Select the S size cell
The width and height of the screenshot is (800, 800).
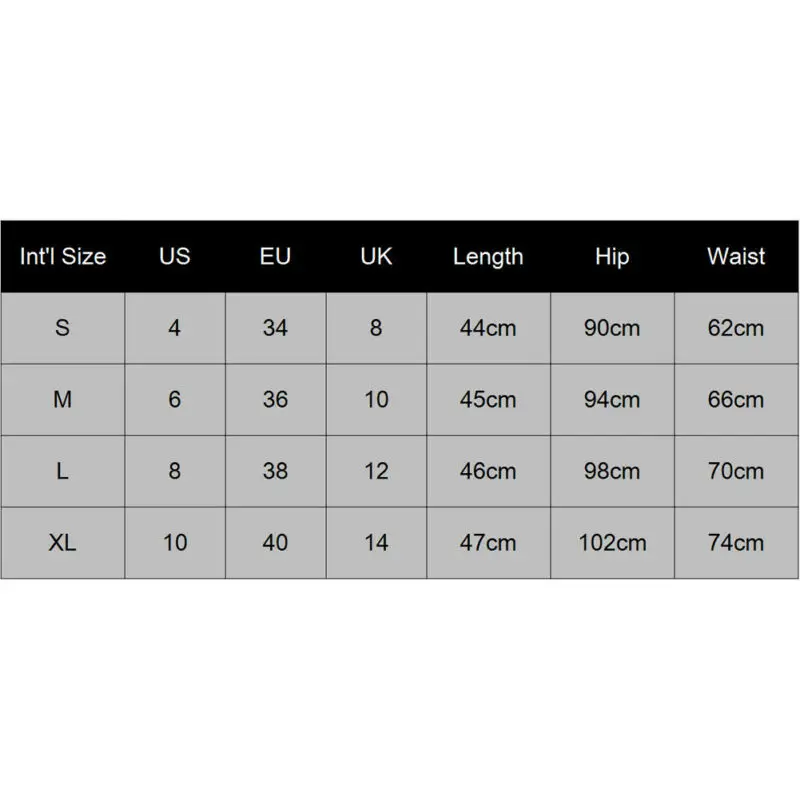point(62,328)
